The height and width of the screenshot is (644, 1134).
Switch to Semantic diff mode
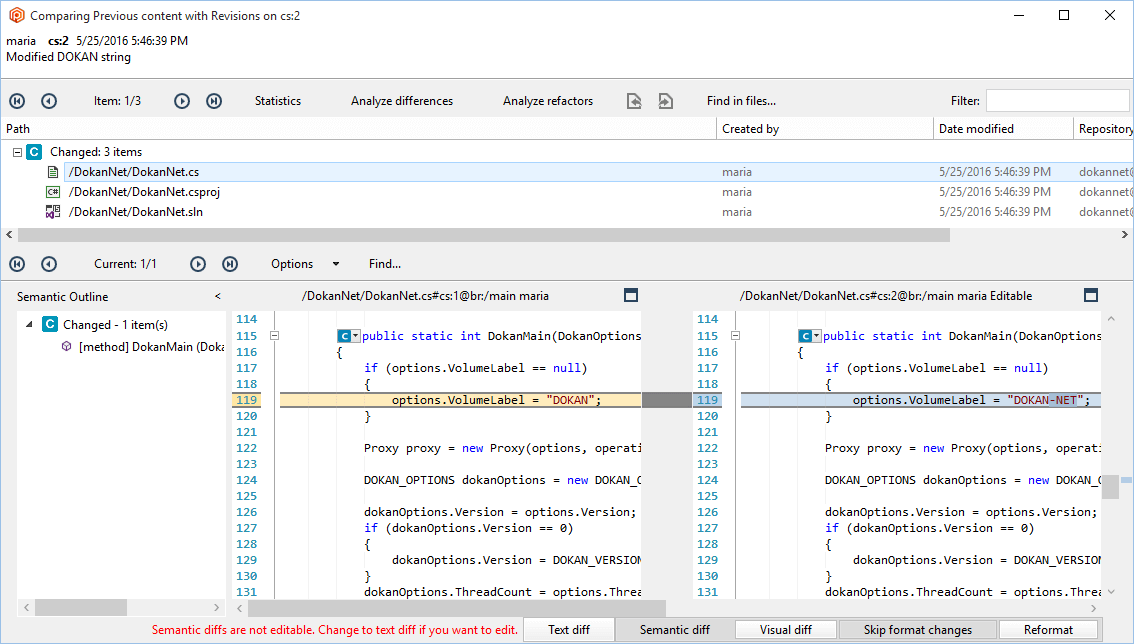coord(675,630)
